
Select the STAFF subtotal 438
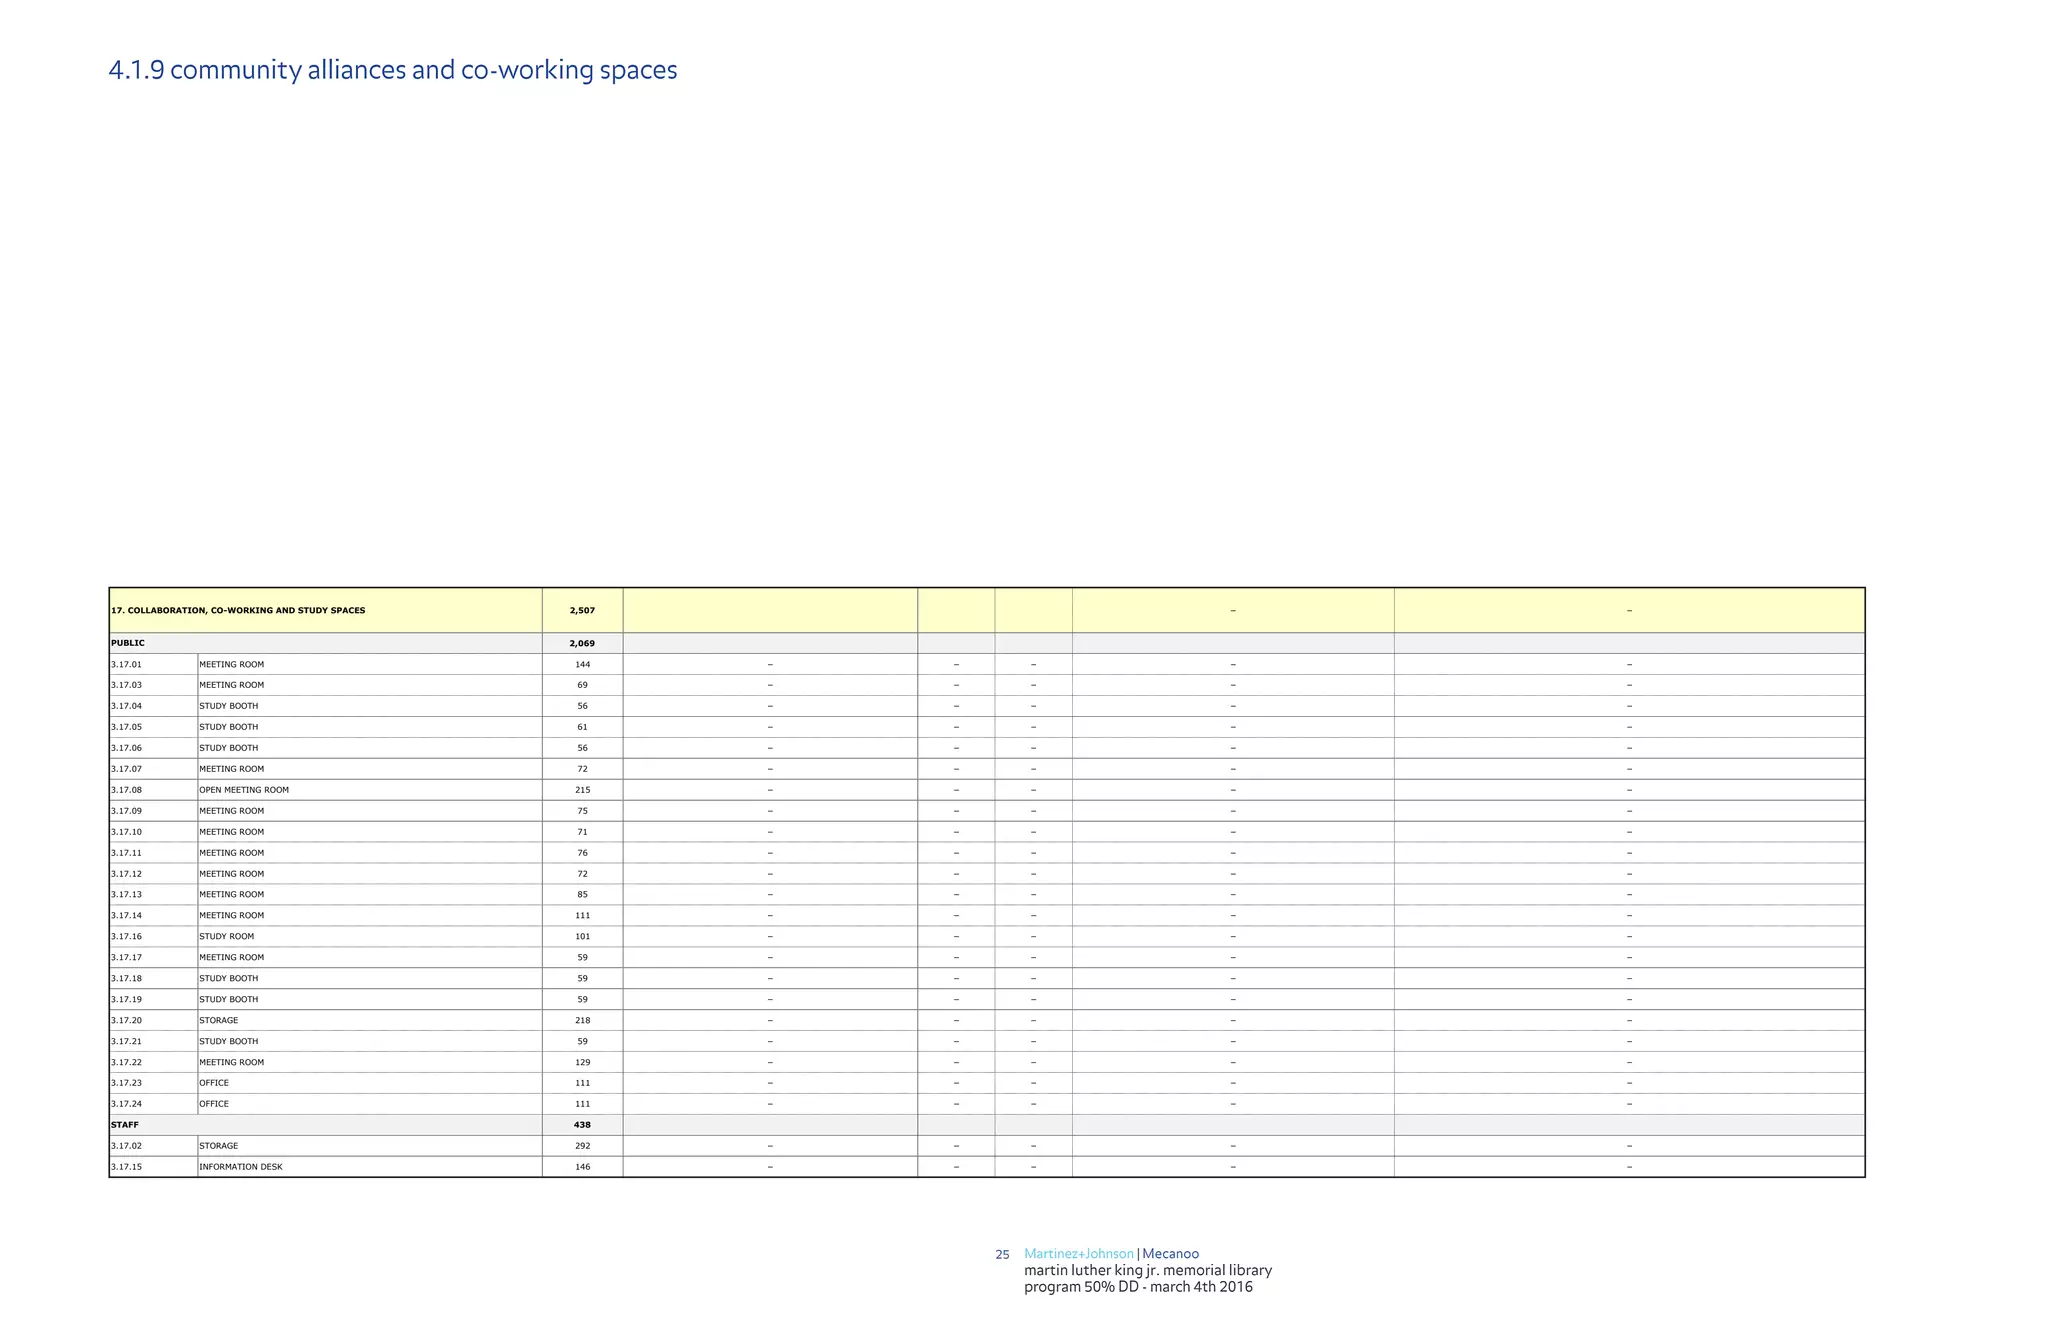point(582,1125)
